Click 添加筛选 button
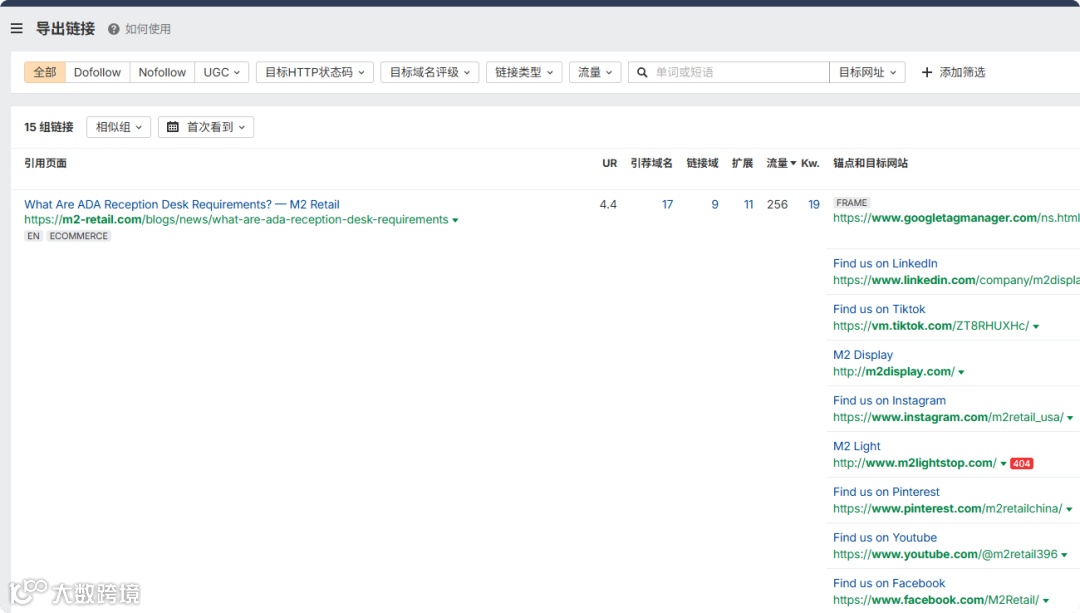The width and height of the screenshot is (1080, 613). pos(953,72)
